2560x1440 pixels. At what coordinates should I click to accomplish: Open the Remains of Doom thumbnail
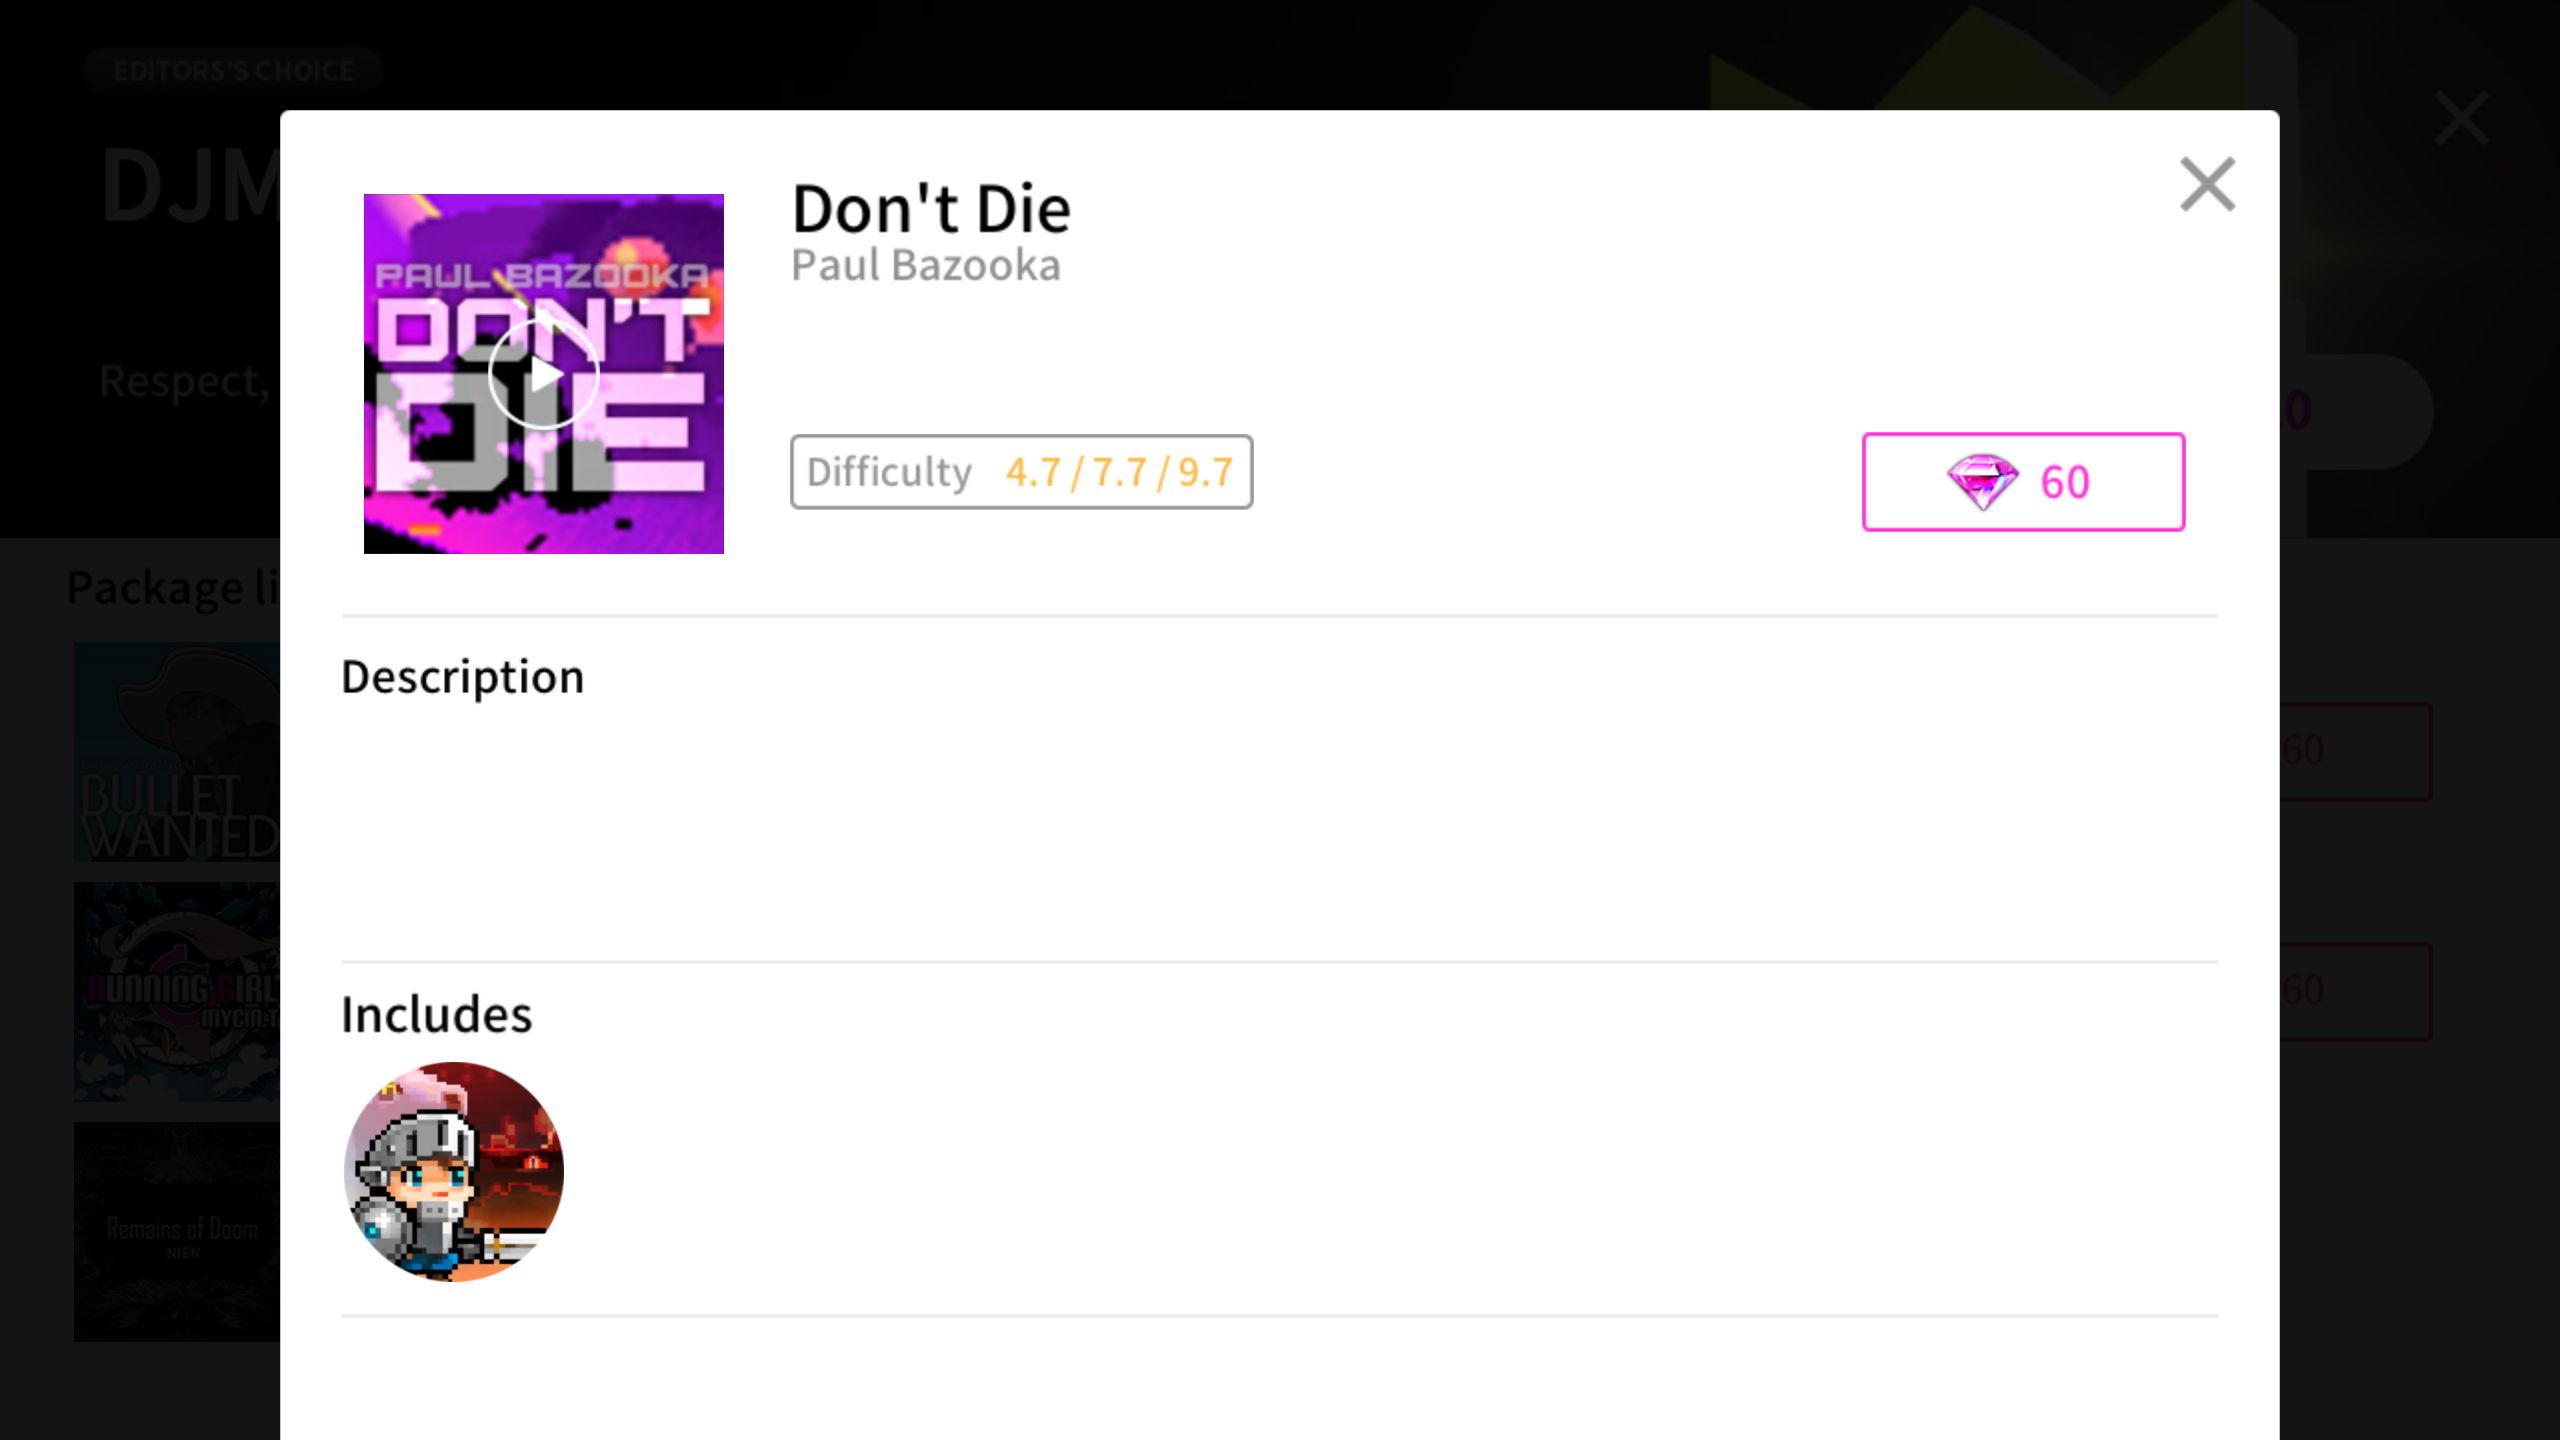pyautogui.click(x=177, y=1232)
